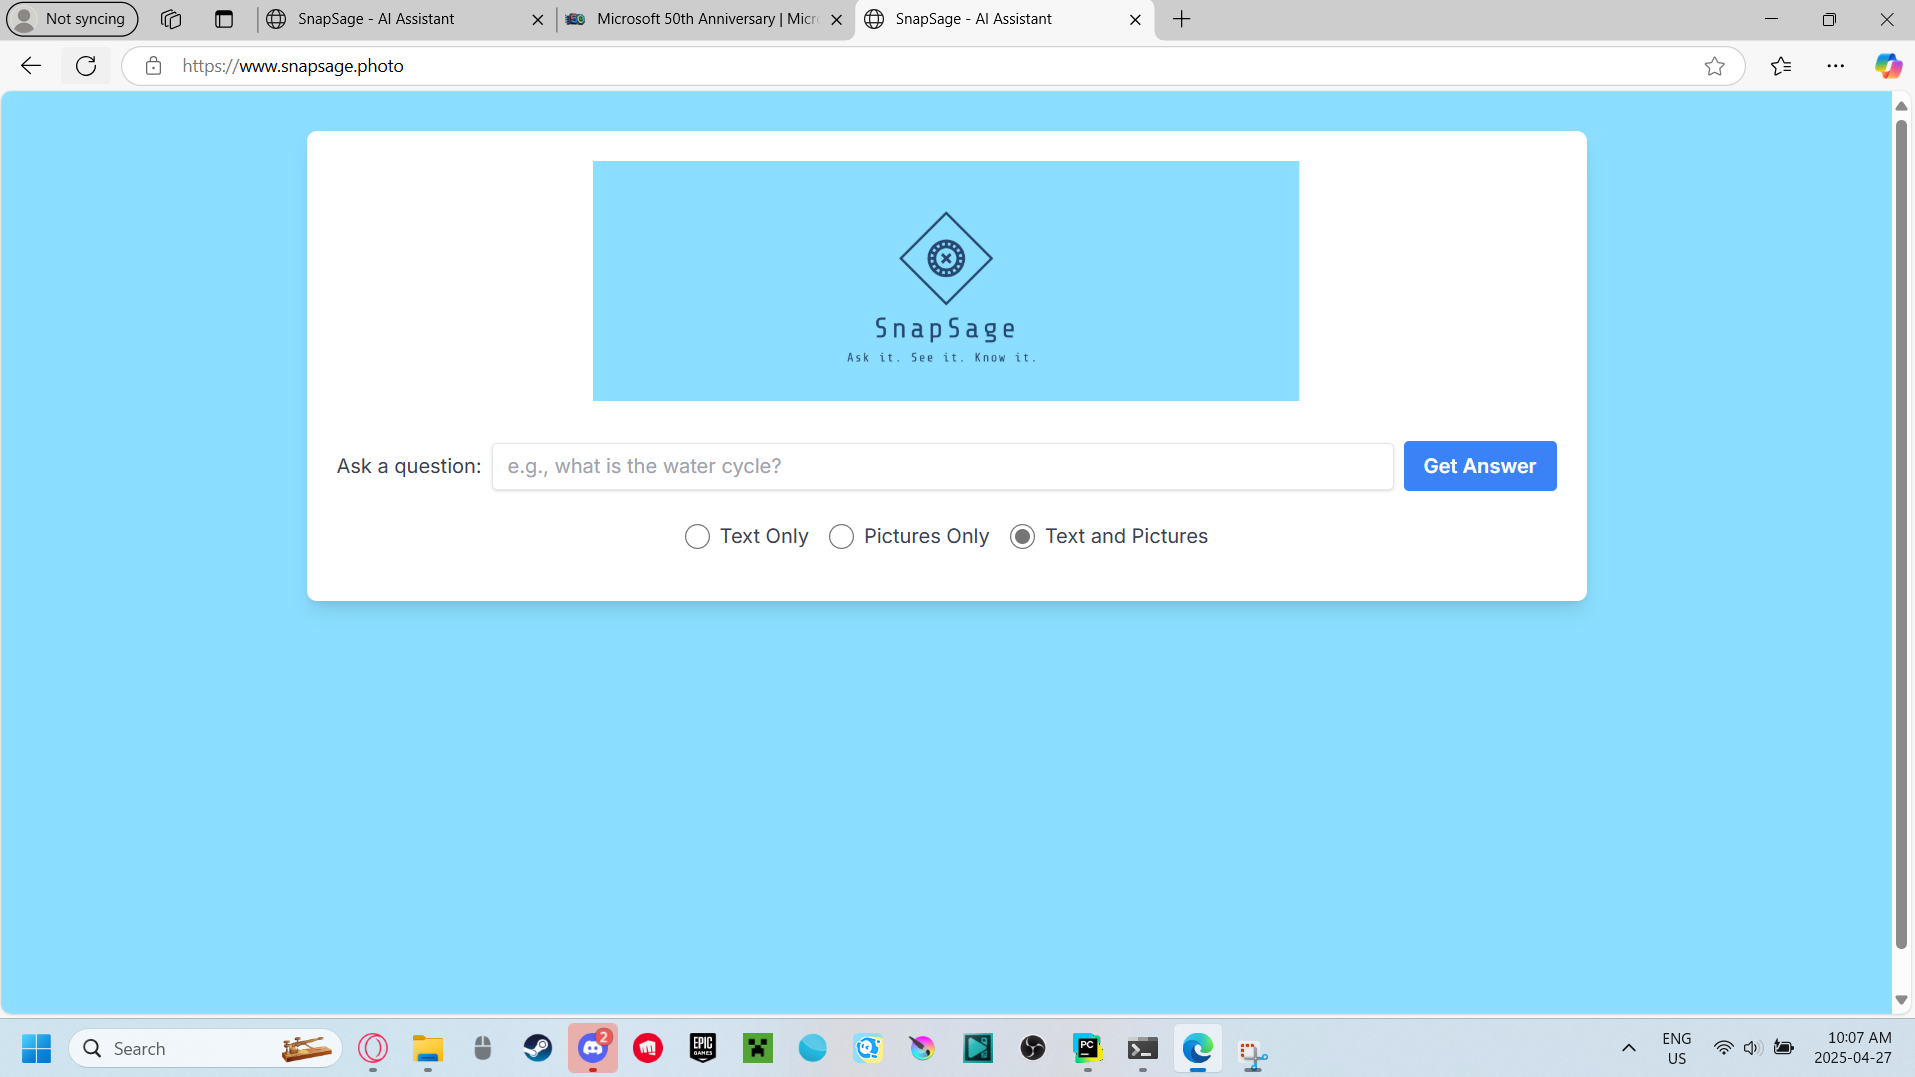Open the blue magnifier app in taskbar
Screen dimensions: 1915x1077
coord(868,1048)
